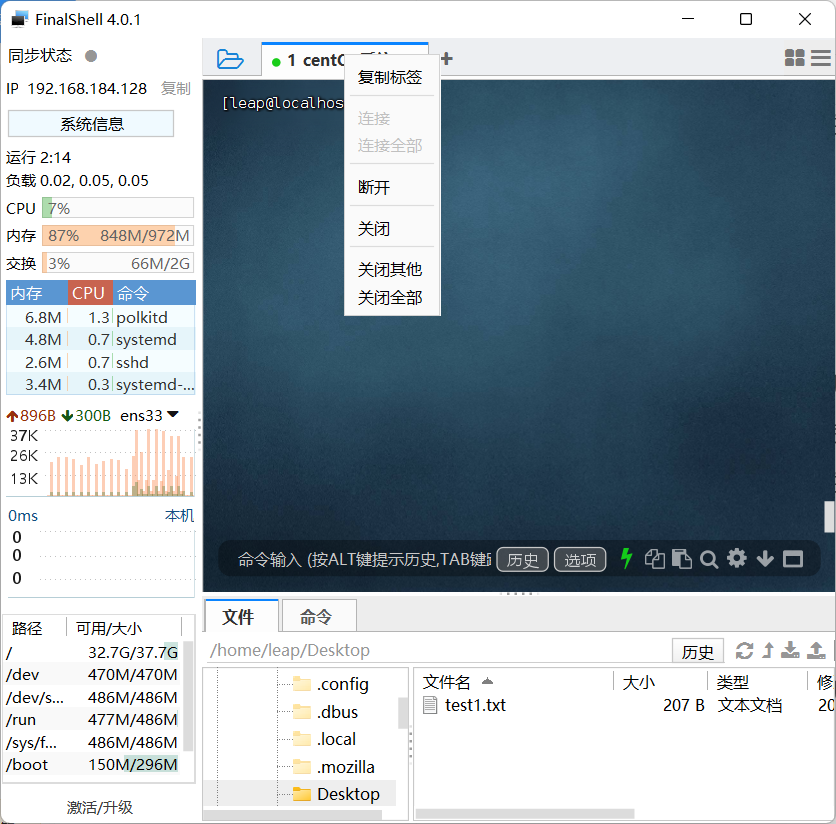Select the systemd process row
Screen dimensions: 836x824
pos(101,340)
